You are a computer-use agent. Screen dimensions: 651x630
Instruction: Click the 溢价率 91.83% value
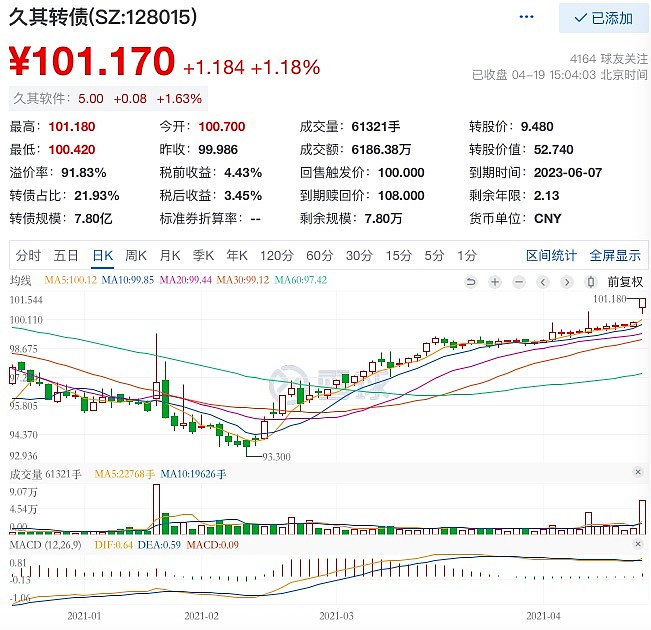point(84,173)
